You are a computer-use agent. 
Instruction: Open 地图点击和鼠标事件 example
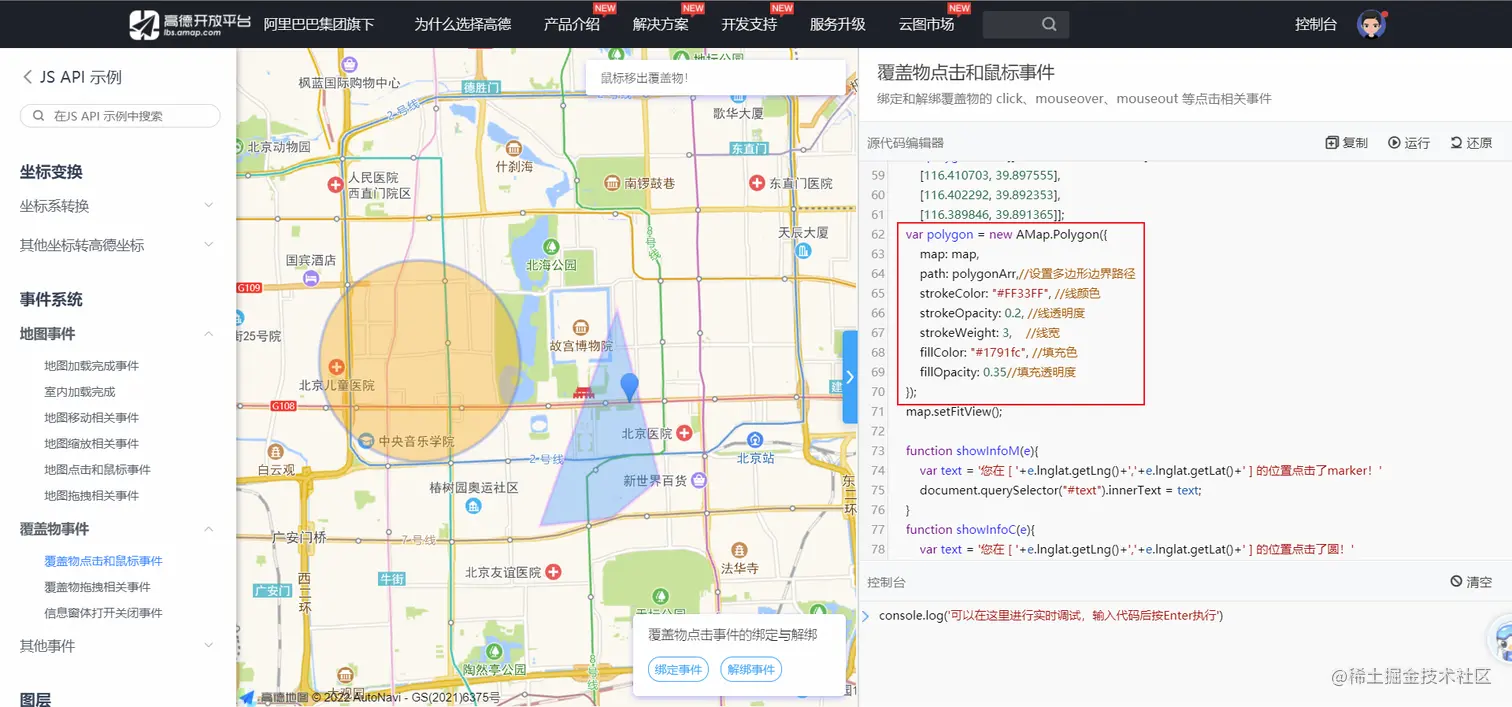click(98, 470)
